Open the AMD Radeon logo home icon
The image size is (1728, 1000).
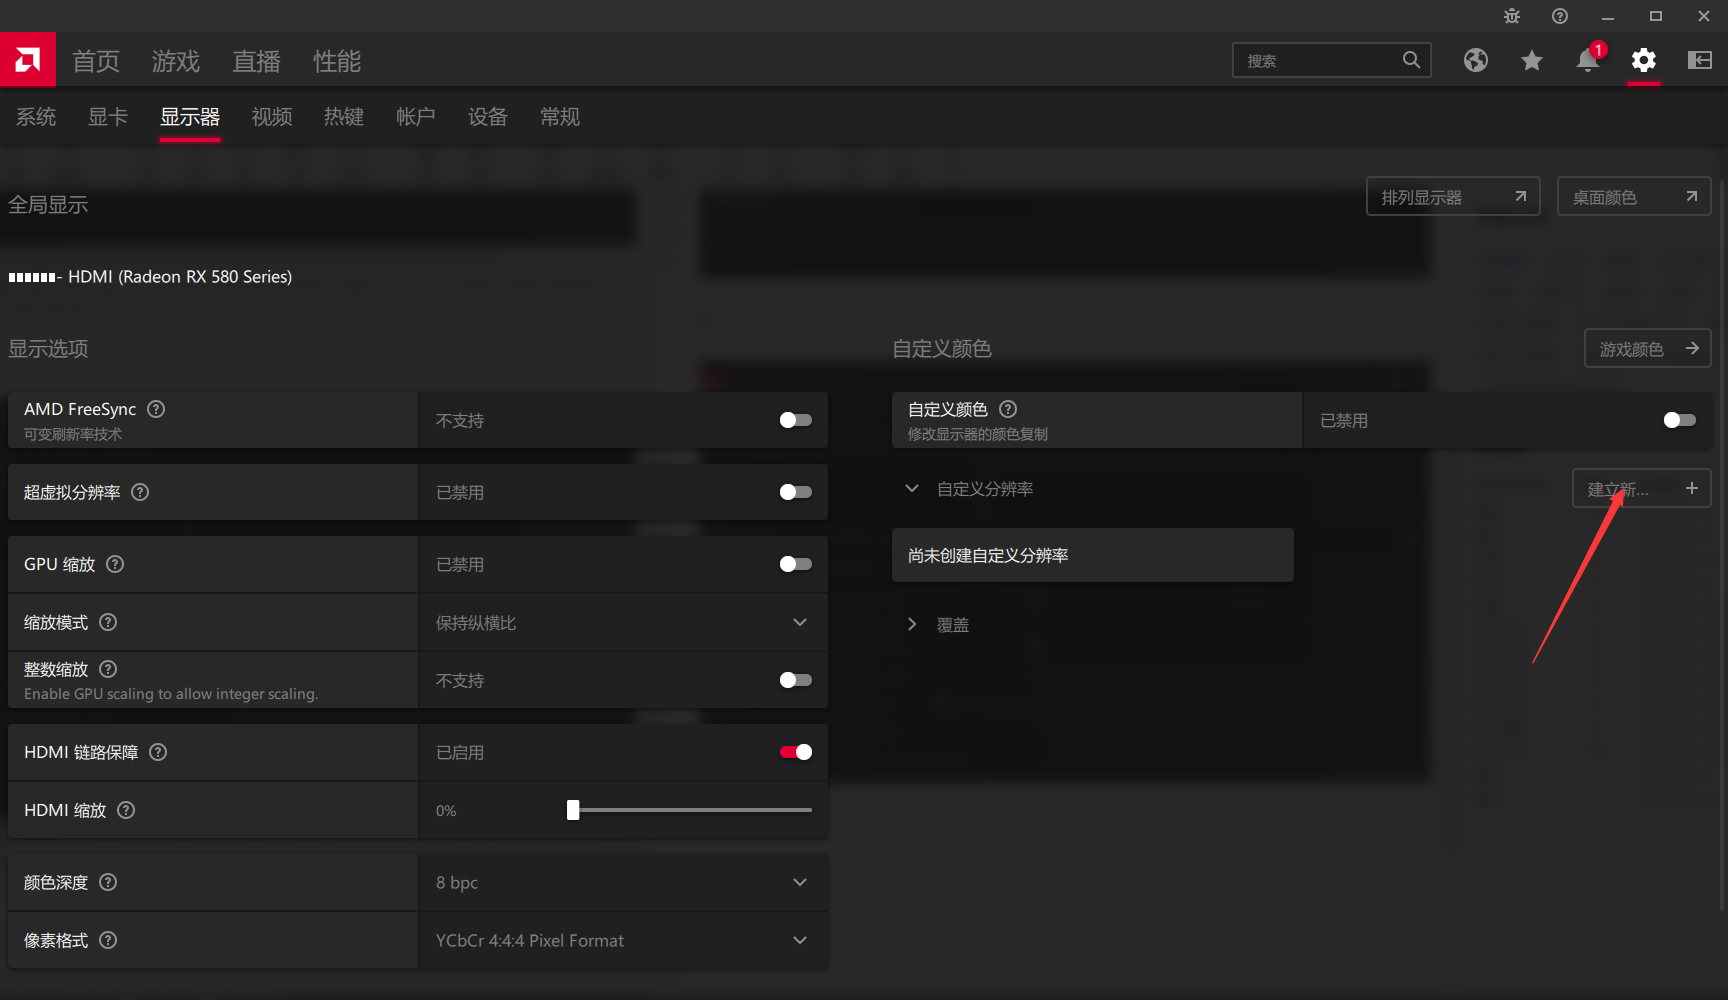pyautogui.click(x=28, y=59)
